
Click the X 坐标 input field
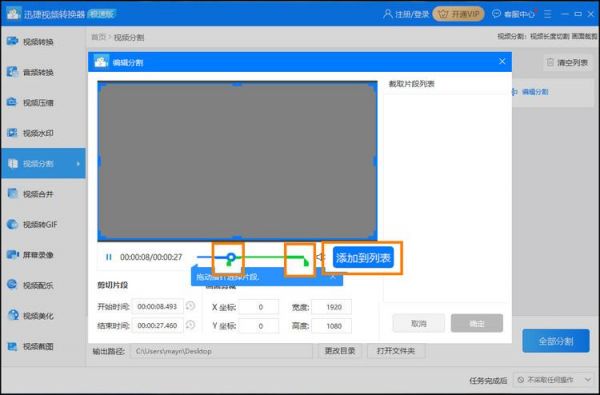click(259, 307)
